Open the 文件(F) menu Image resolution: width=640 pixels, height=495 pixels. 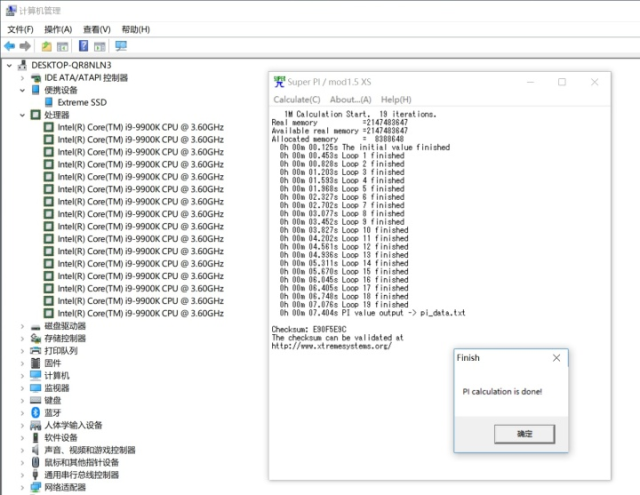click(x=20, y=29)
